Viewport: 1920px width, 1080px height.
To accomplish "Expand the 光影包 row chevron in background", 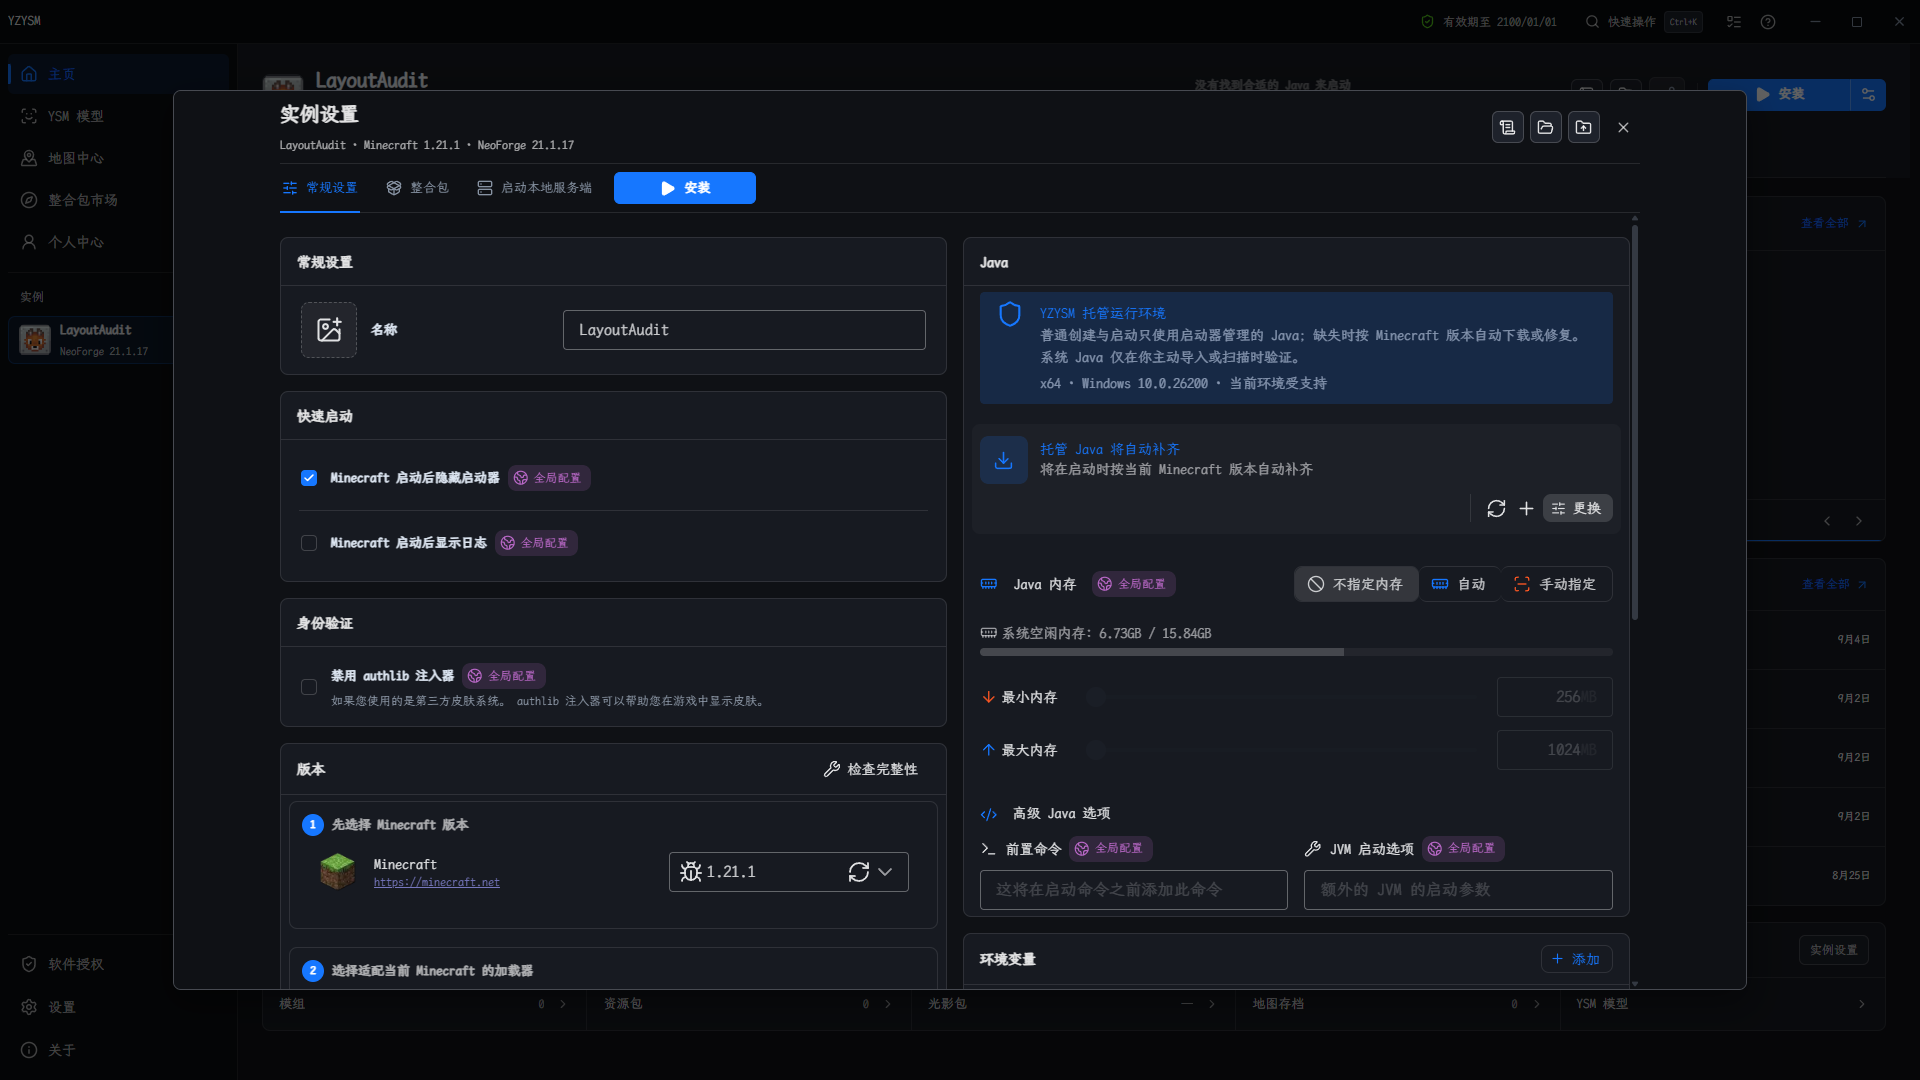I will (x=1212, y=1004).
